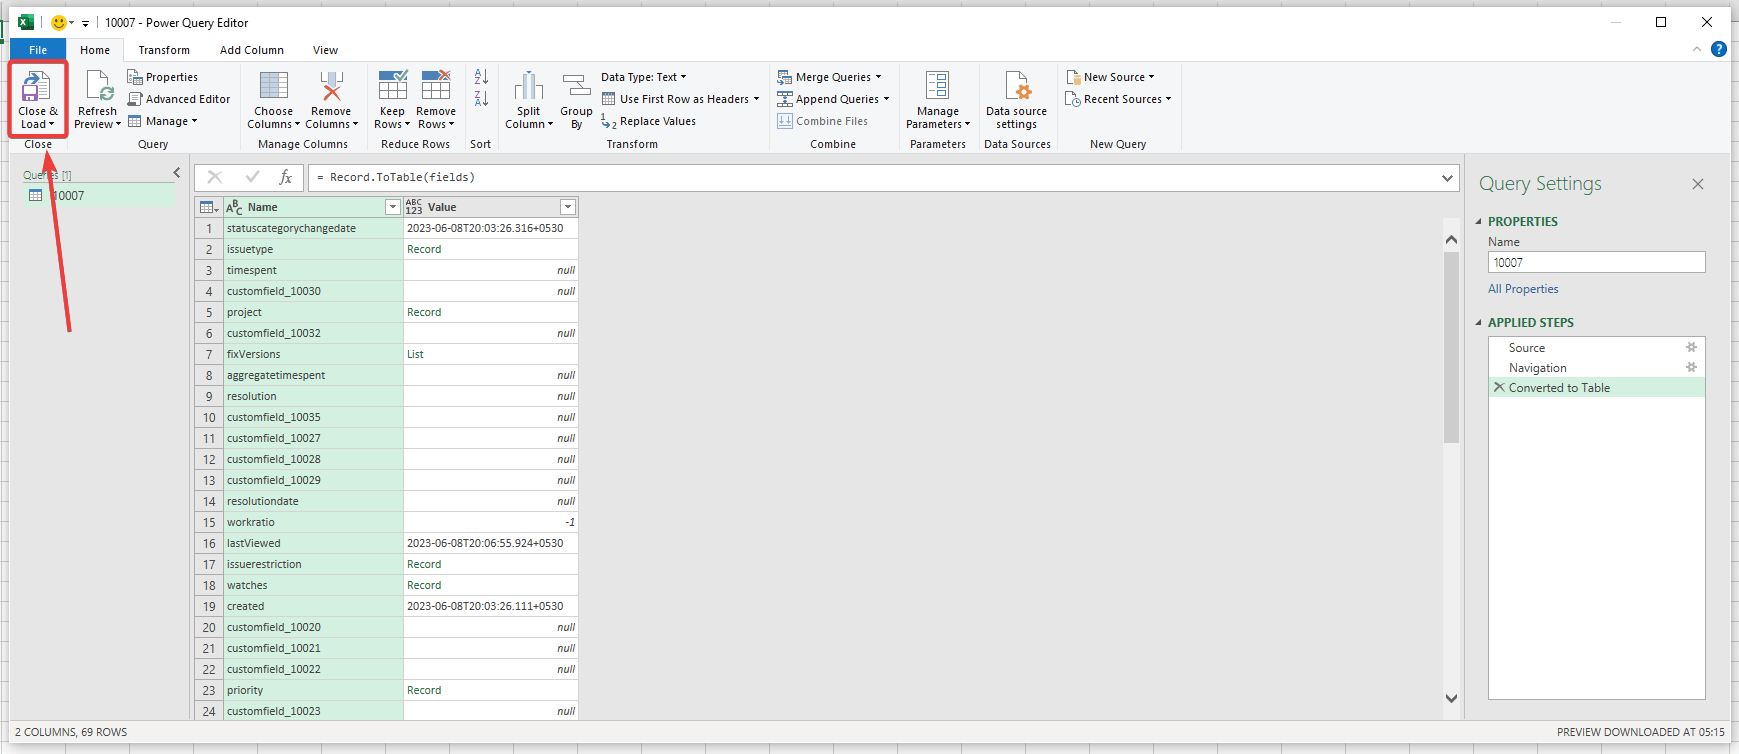Click the Refresh Preview icon
The width and height of the screenshot is (1739, 754).
[x=99, y=86]
